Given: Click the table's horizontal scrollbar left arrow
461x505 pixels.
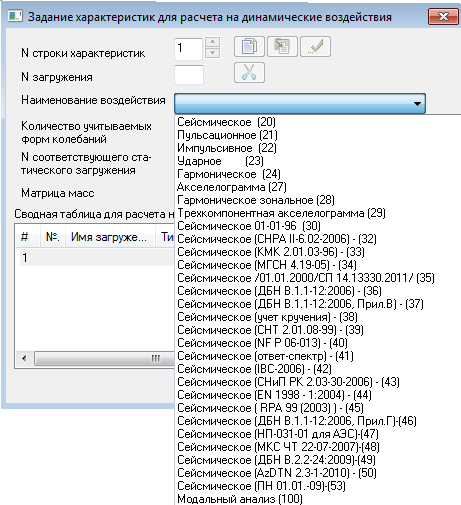Looking at the screenshot, I should click(x=24, y=359).
